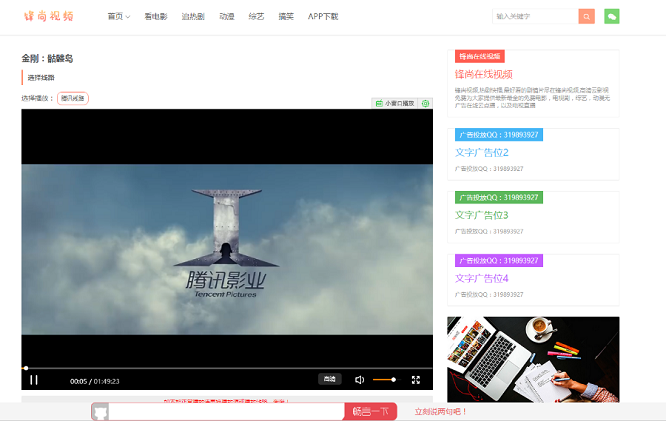The image size is (666, 421).
Task: Click the orange search icon button
Action: pyautogui.click(x=587, y=16)
